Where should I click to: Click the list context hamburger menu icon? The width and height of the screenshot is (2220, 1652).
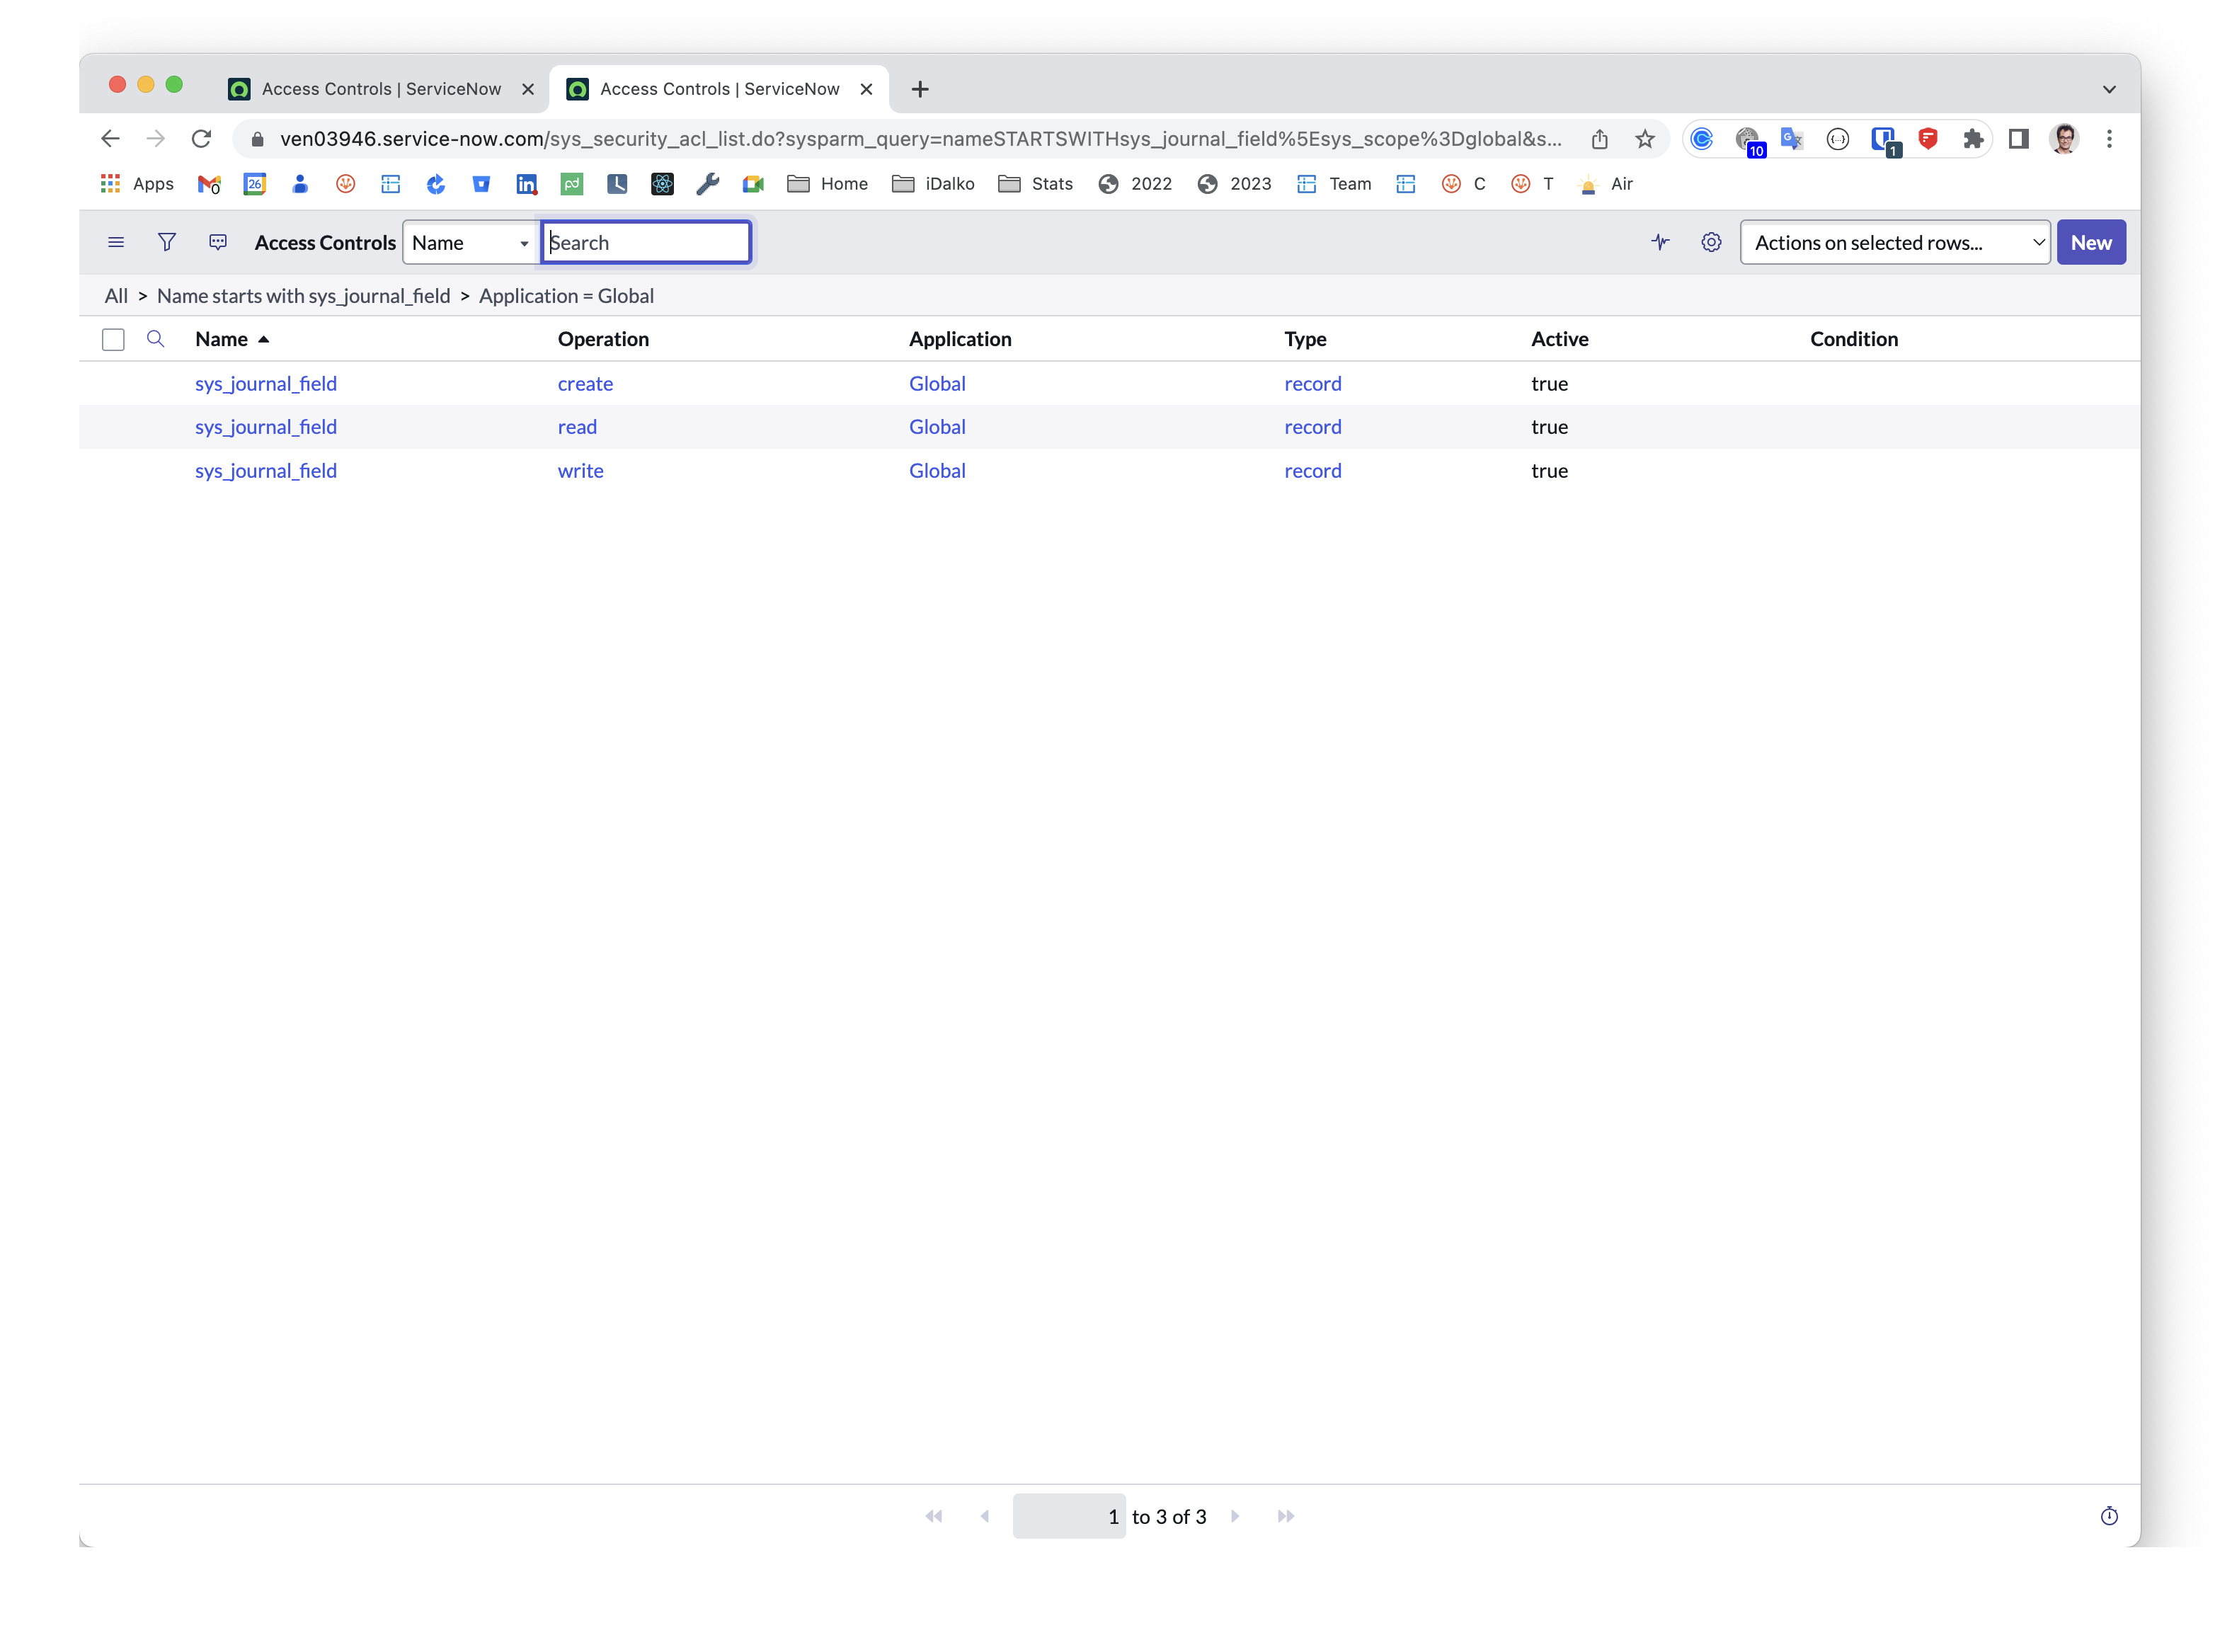tap(116, 242)
